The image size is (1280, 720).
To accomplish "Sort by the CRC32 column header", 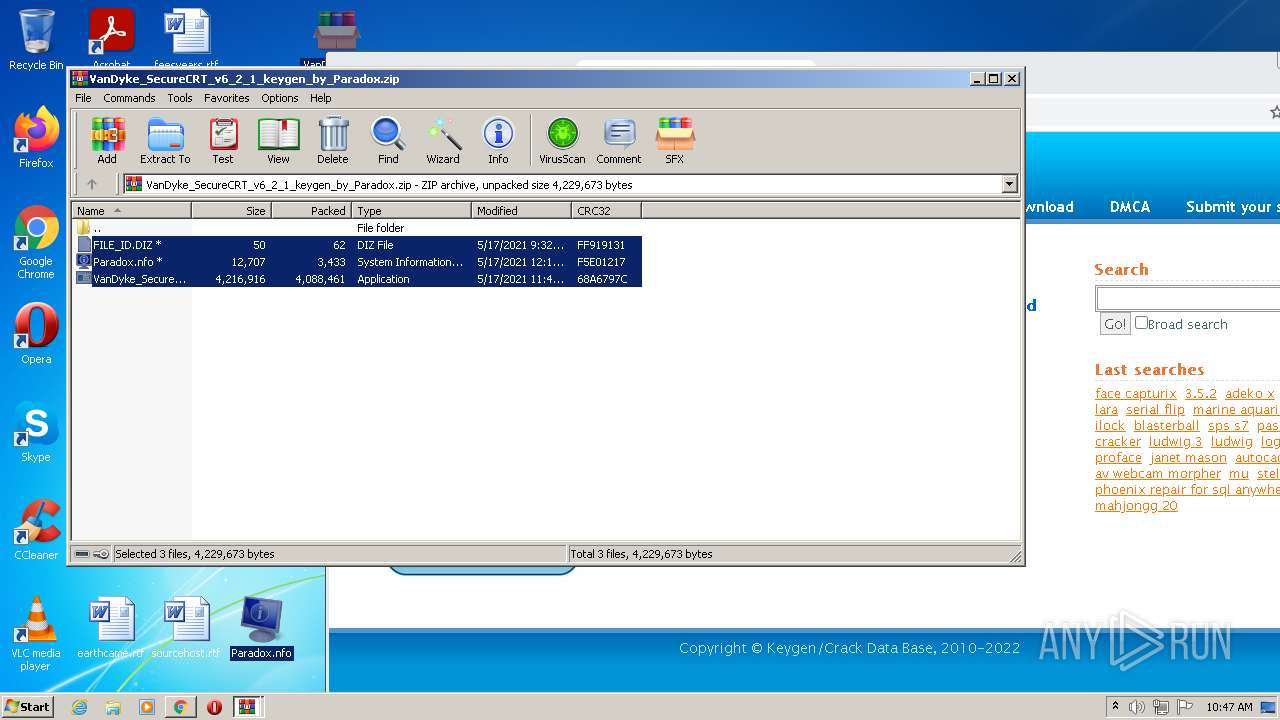I will [606, 211].
